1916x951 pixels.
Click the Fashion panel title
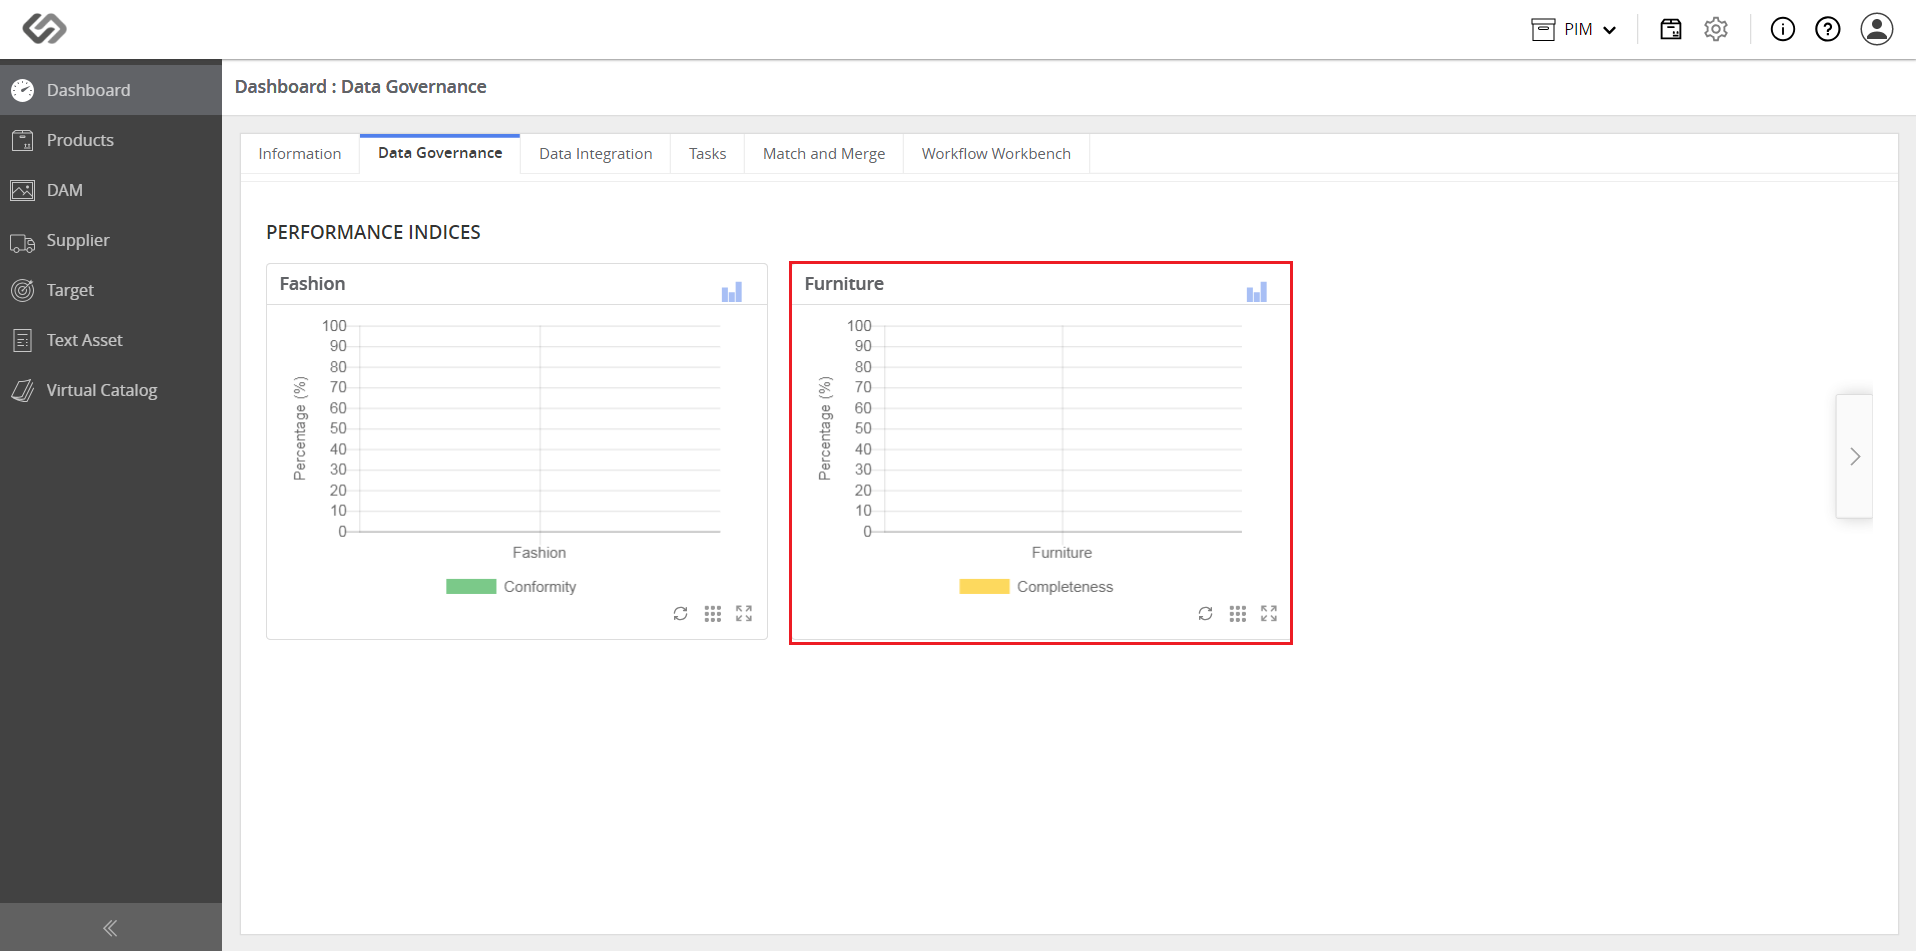tap(312, 284)
